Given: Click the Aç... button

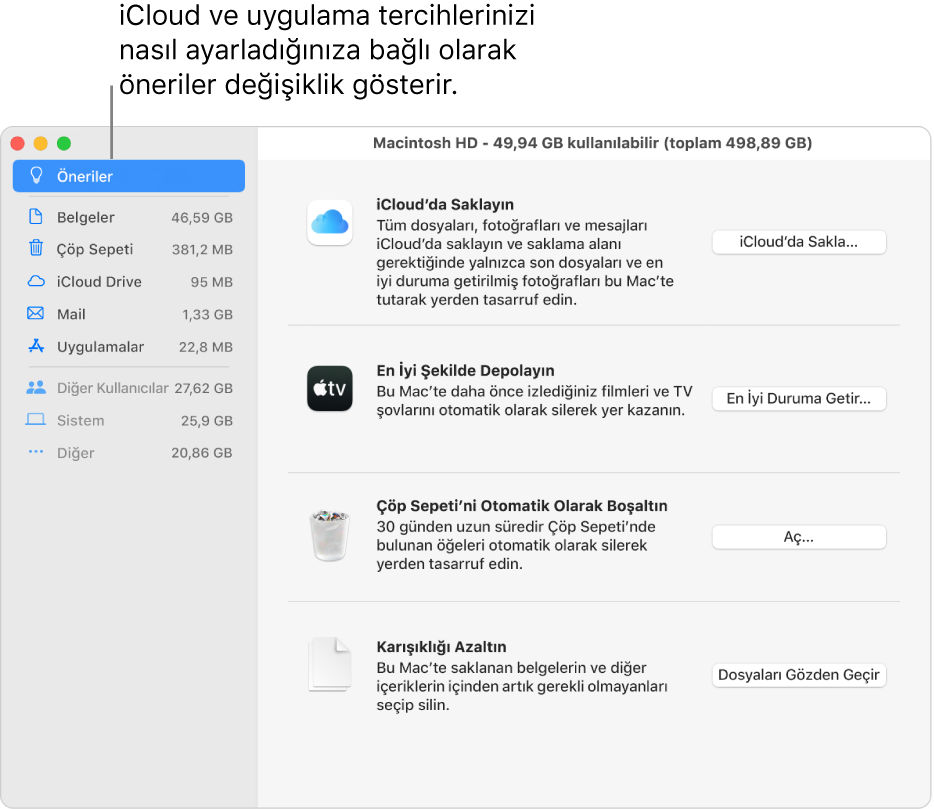Looking at the screenshot, I should tap(799, 537).
